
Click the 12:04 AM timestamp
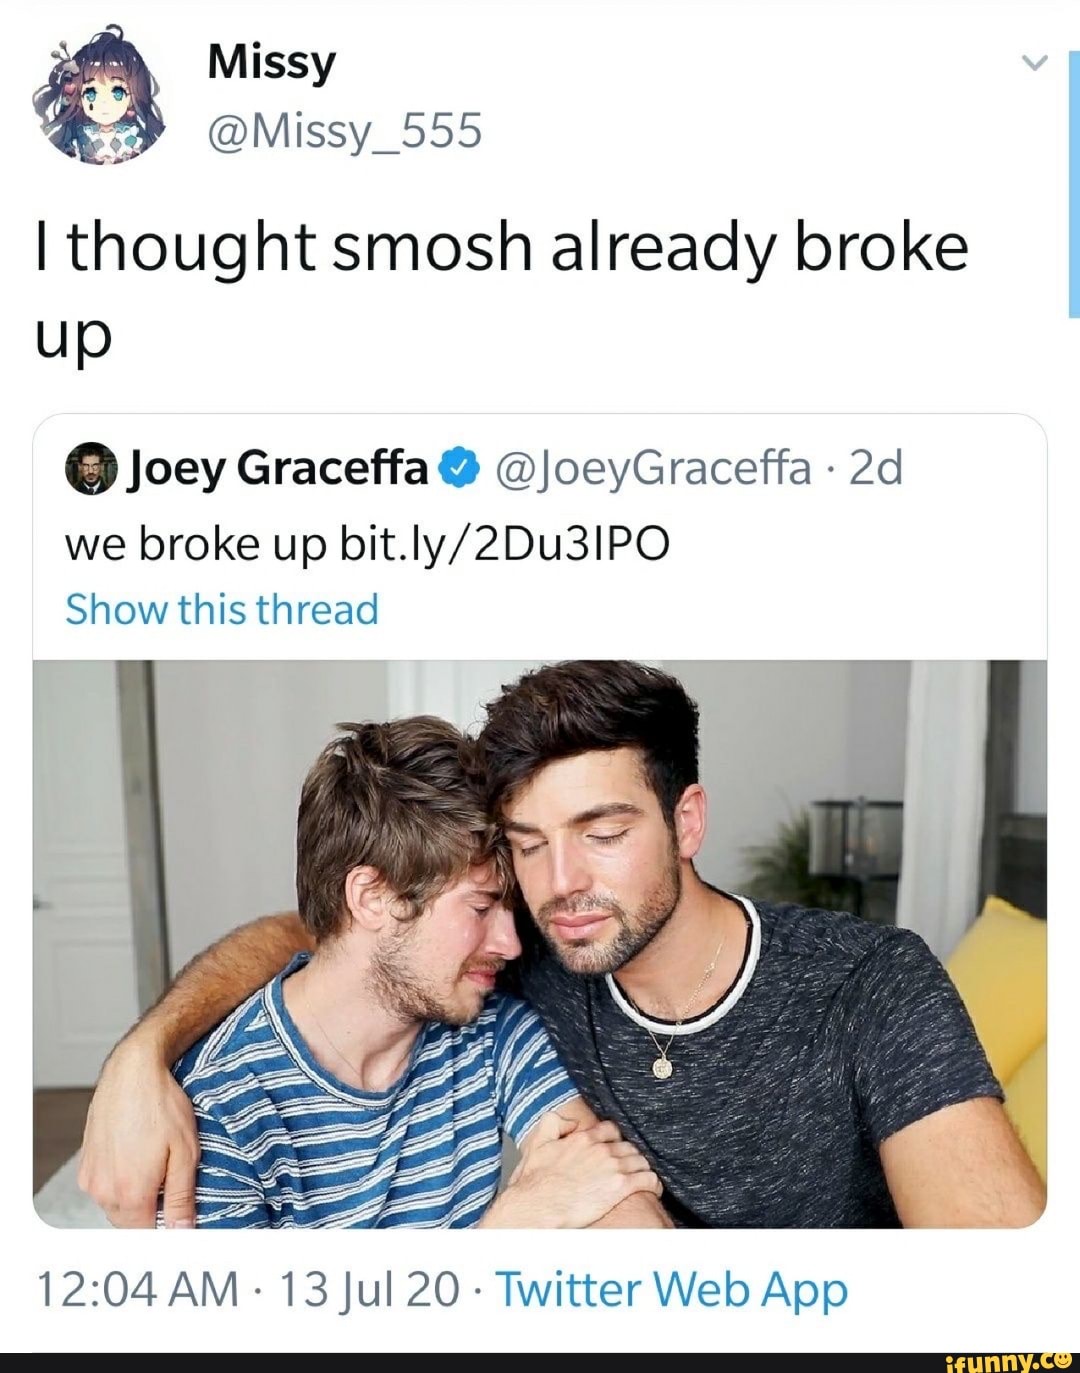[x=139, y=1289]
